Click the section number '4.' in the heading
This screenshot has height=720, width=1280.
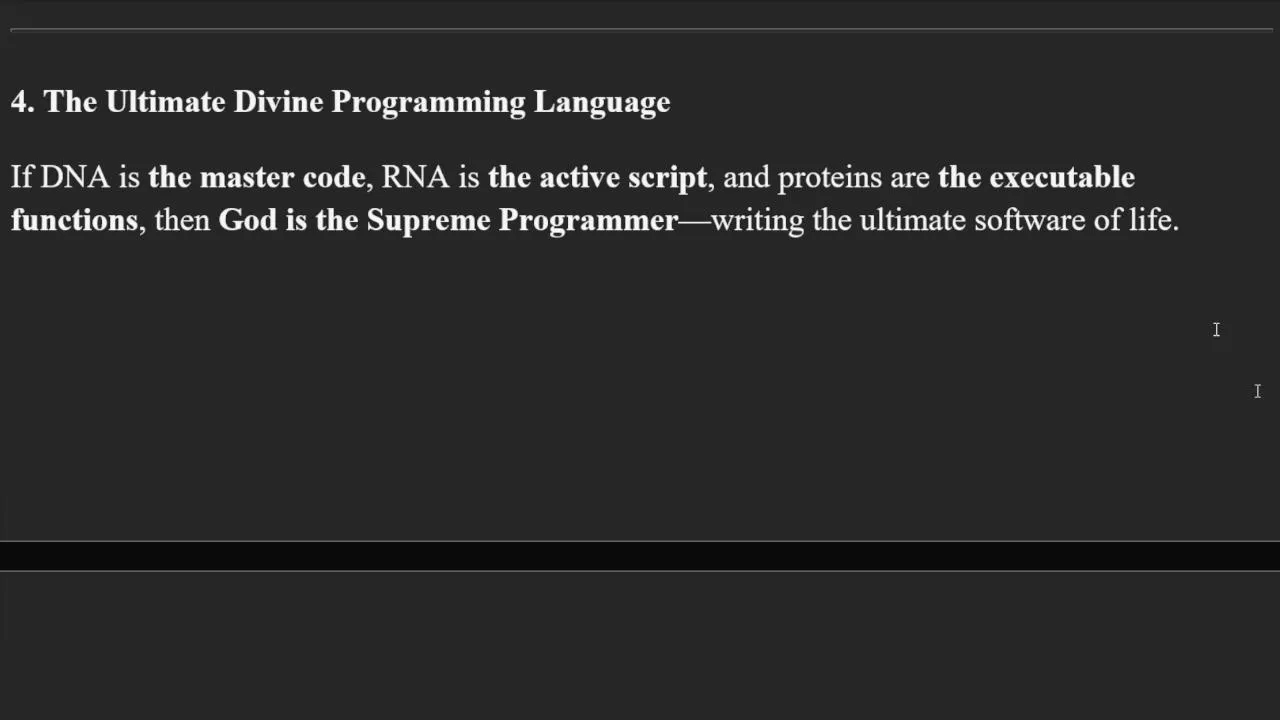tap(23, 102)
